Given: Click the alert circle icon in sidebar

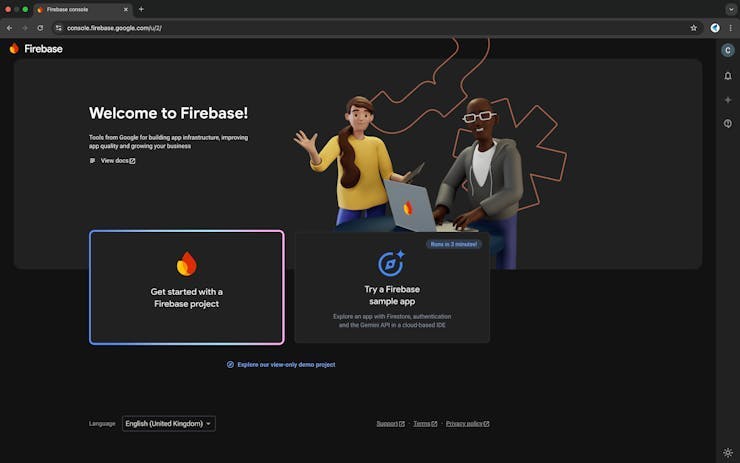Looking at the screenshot, I should [x=728, y=123].
